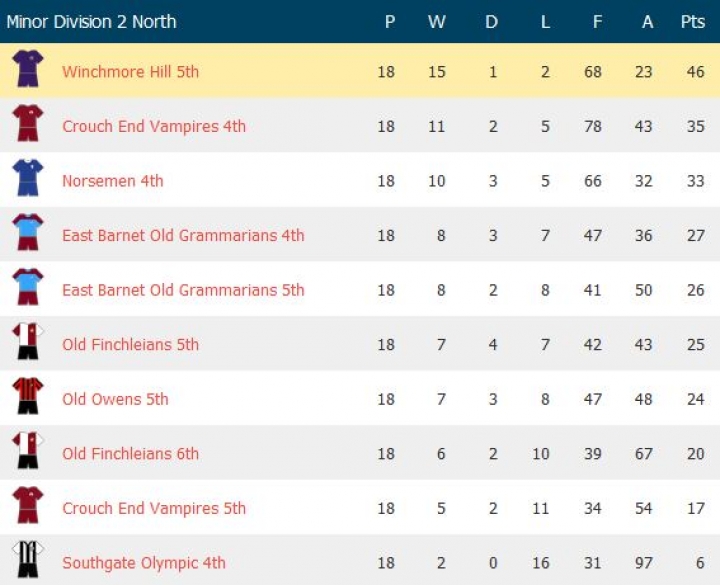This screenshot has width=720, height=585.
Task: Click Winchmore Hill 5th's 46 points value
Action: (692, 72)
